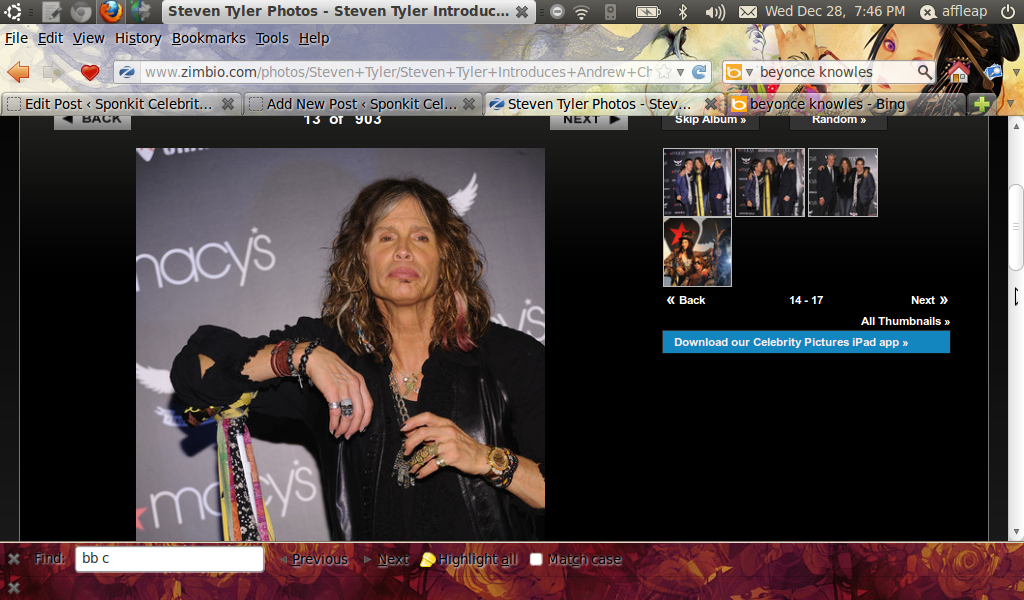
Task: Open the Tools menu
Action: [x=272, y=39]
